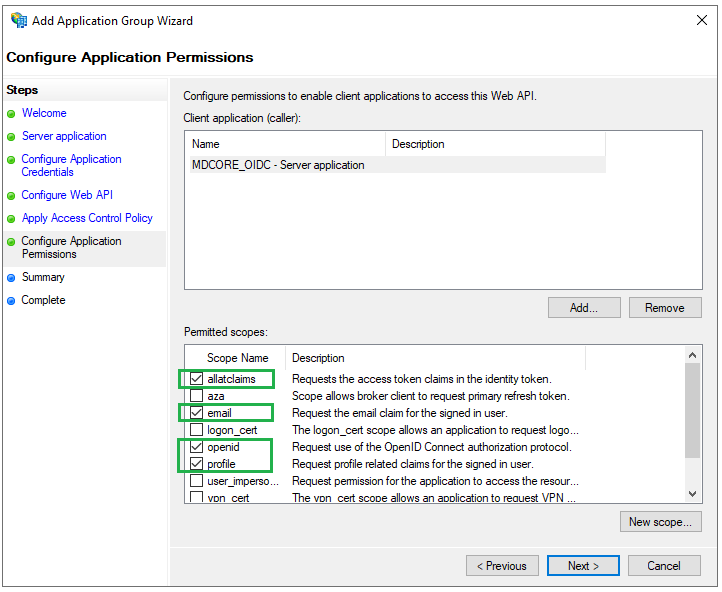The width and height of the screenshot is (722, 592).
Task: Go to Server application step
Action: [64, 136]
